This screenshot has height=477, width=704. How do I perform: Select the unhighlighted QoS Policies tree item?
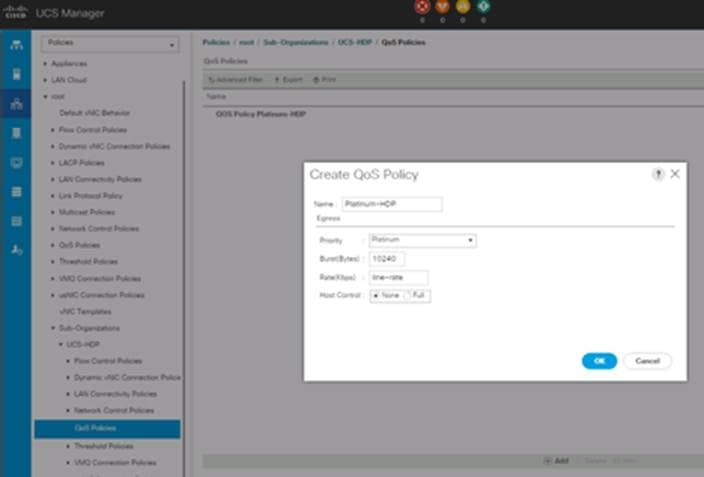(x=79, y=245)
